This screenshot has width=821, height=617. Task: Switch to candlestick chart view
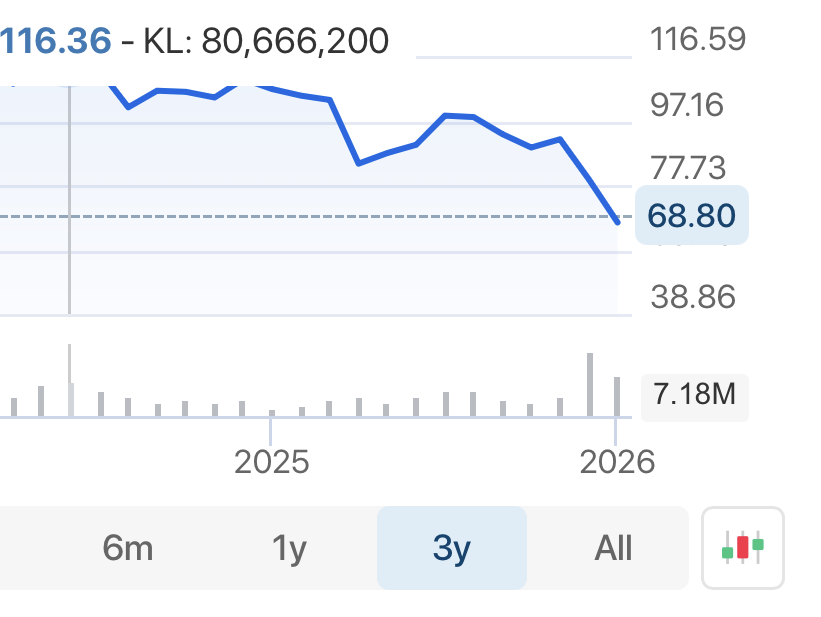743,547
